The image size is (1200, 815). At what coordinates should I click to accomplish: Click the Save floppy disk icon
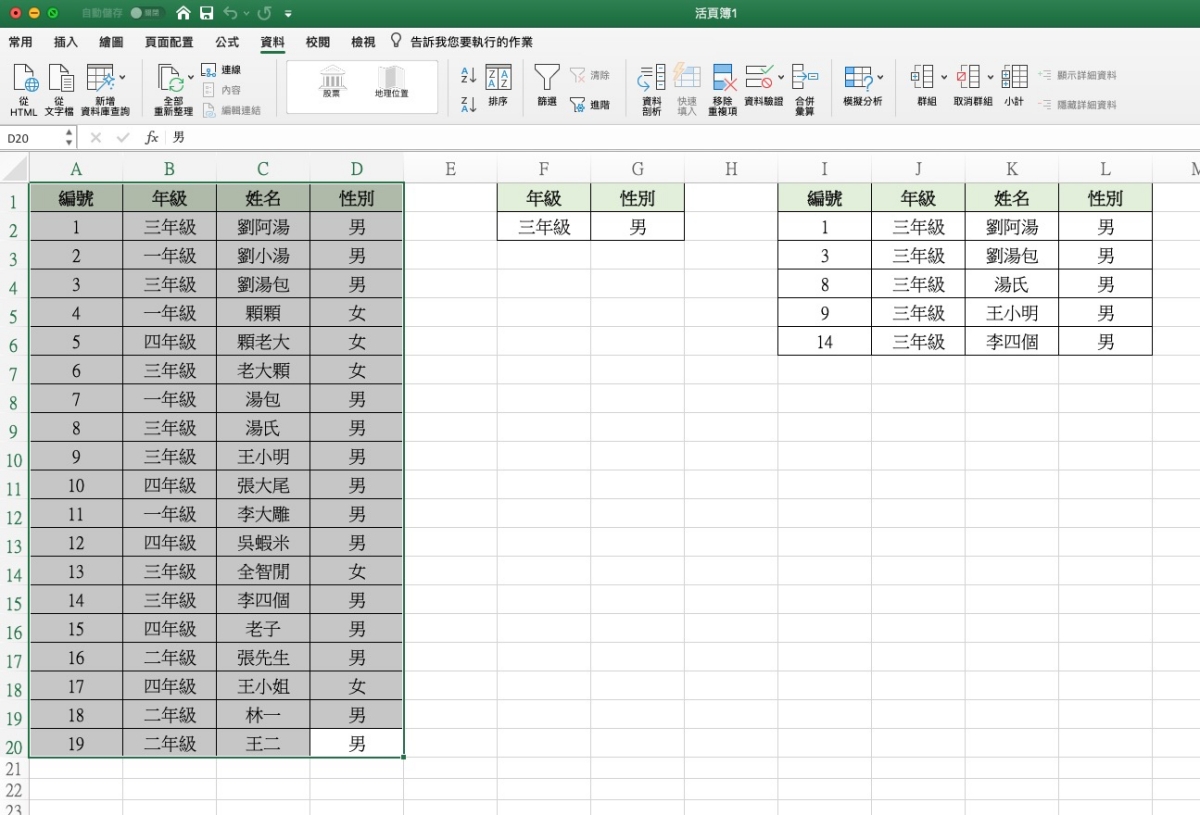207,13
